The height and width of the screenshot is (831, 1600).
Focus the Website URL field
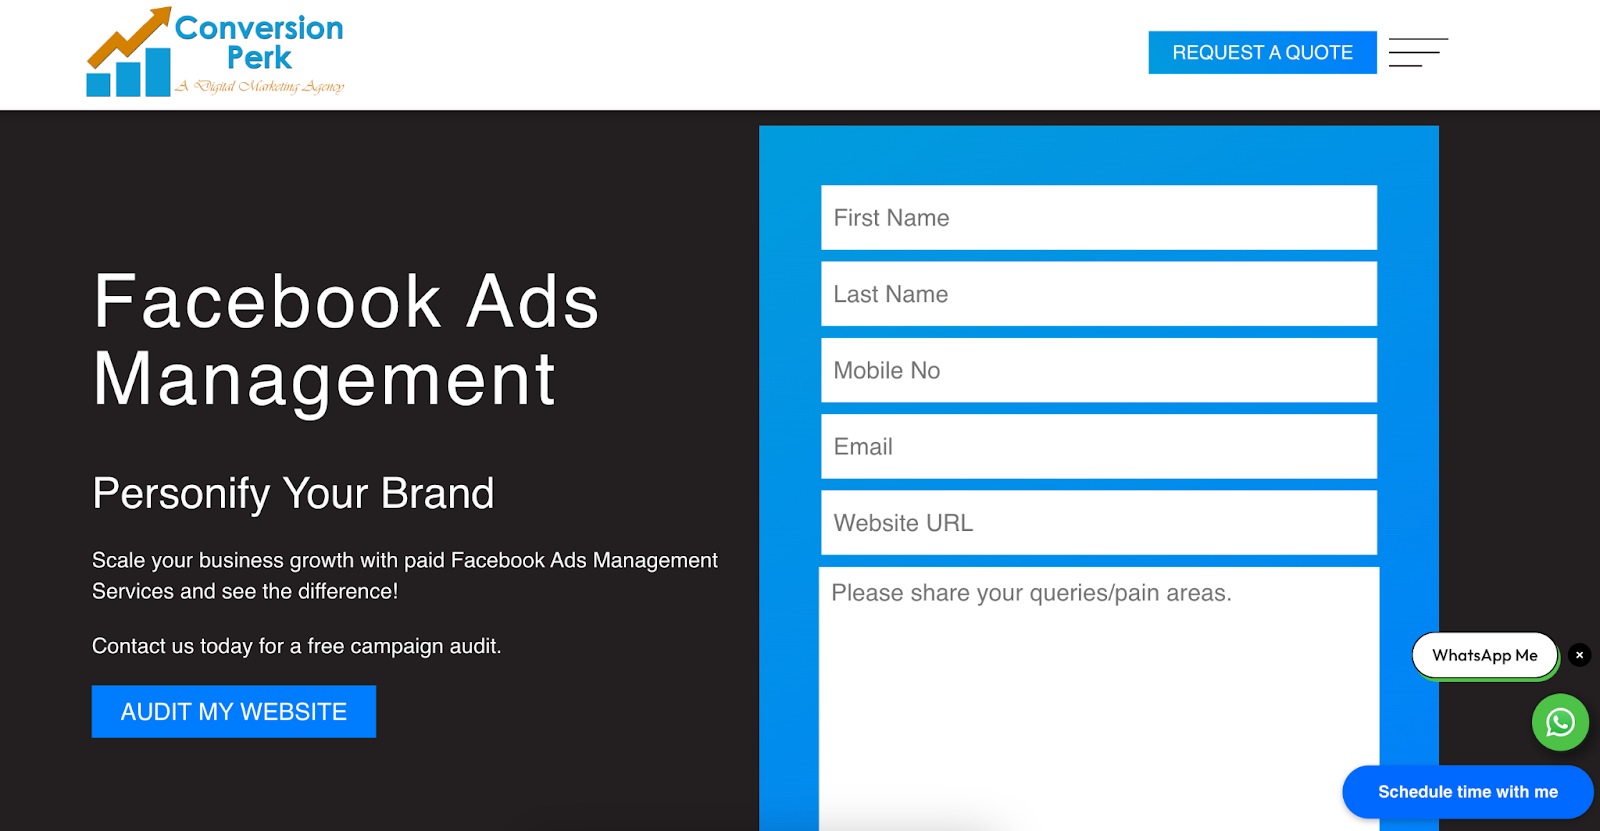[x=1099, y=522]
